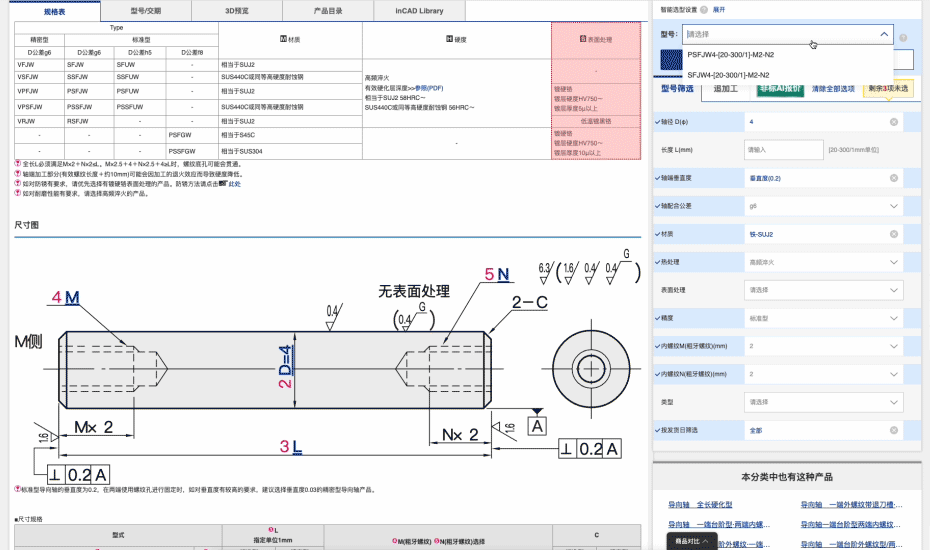Click the help icon beside 智能选型设置
930x550 pixels.
point(704,9)
